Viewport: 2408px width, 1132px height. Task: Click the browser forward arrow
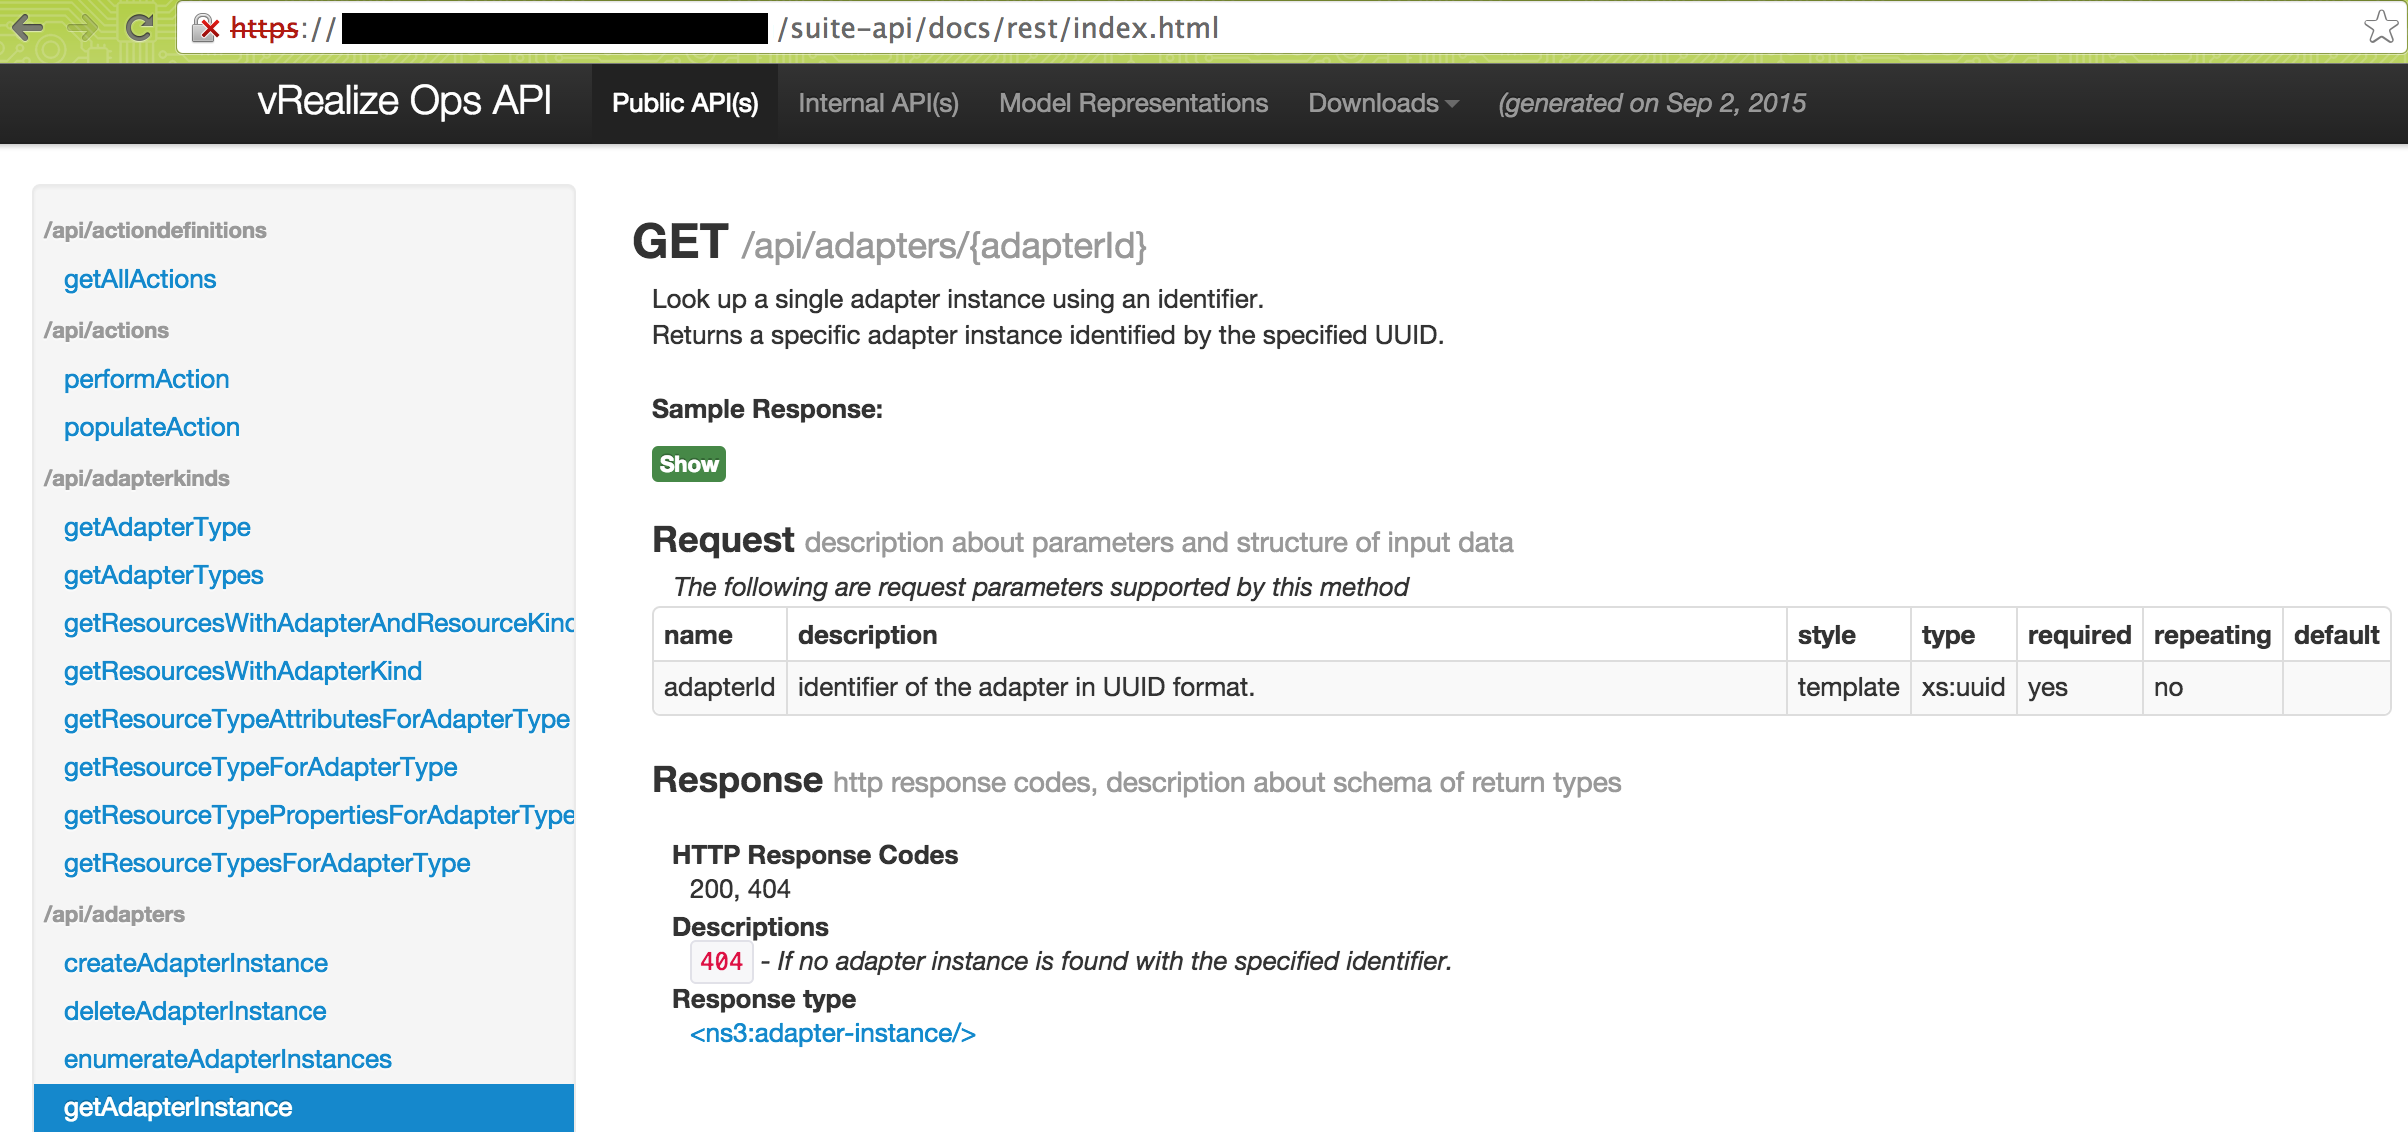(84, 27)
